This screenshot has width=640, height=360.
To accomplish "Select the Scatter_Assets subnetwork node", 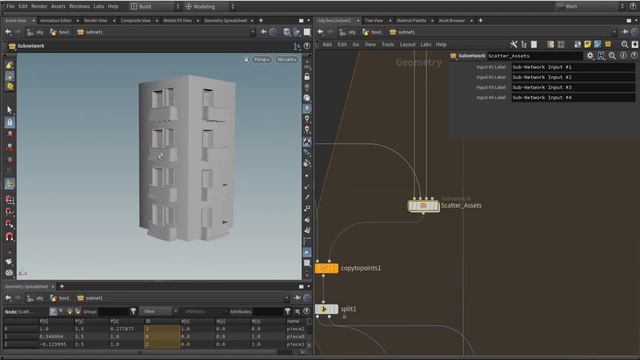I will tap(423, 206).
